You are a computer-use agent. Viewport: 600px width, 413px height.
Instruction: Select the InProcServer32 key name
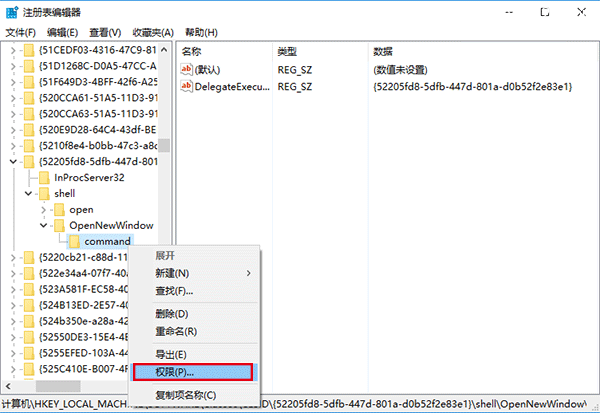point(89,178)
